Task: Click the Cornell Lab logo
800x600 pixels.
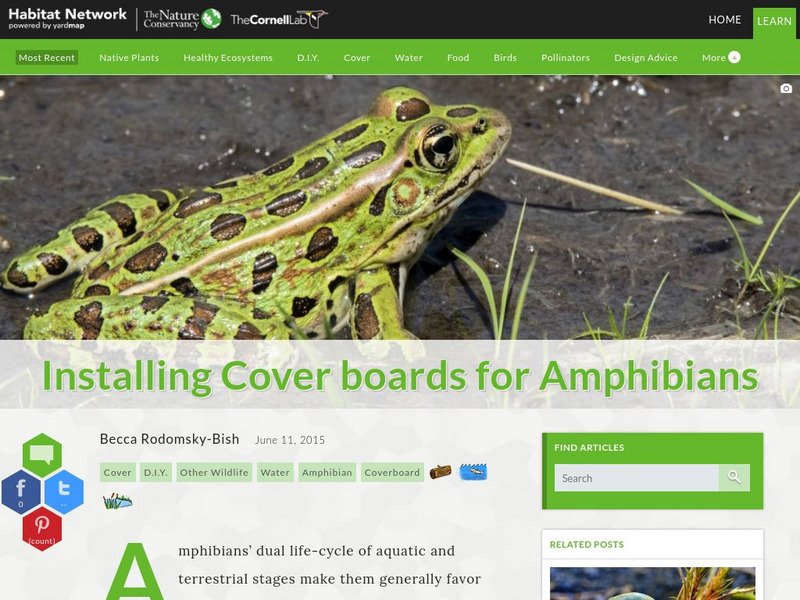Action: (x=279, y=19)
